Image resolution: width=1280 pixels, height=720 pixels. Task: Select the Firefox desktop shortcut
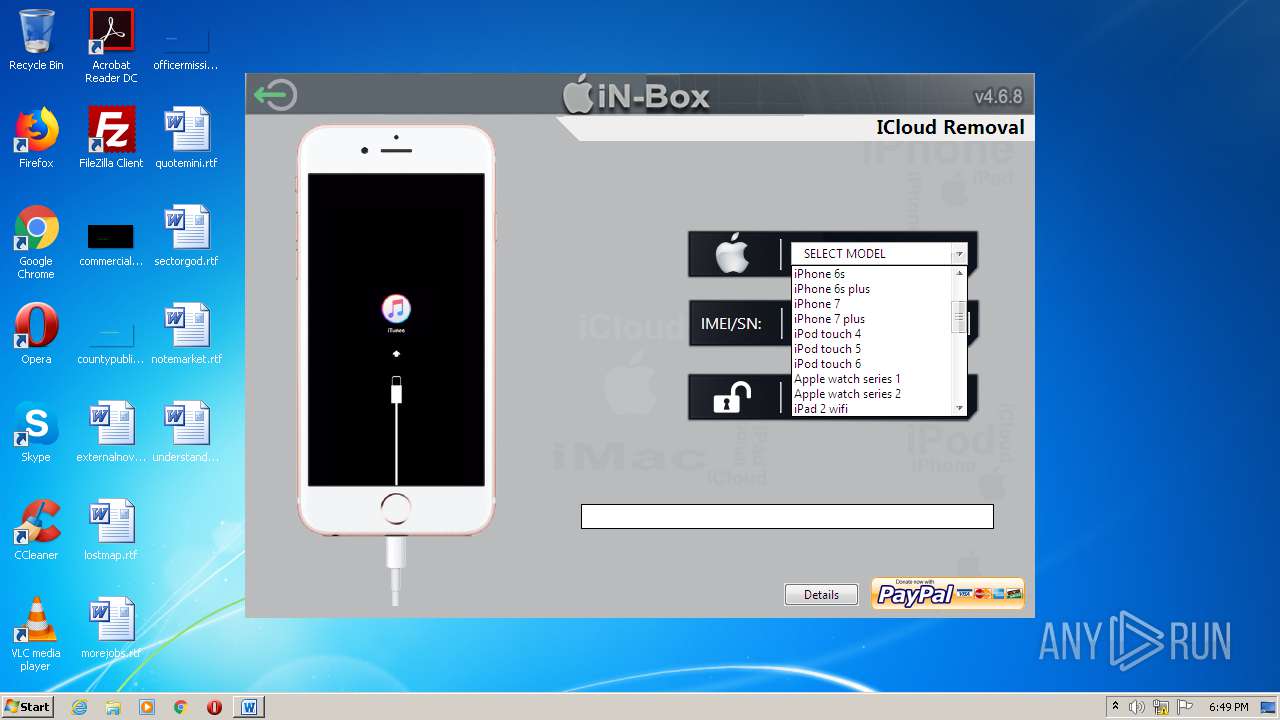pos(36,138)
